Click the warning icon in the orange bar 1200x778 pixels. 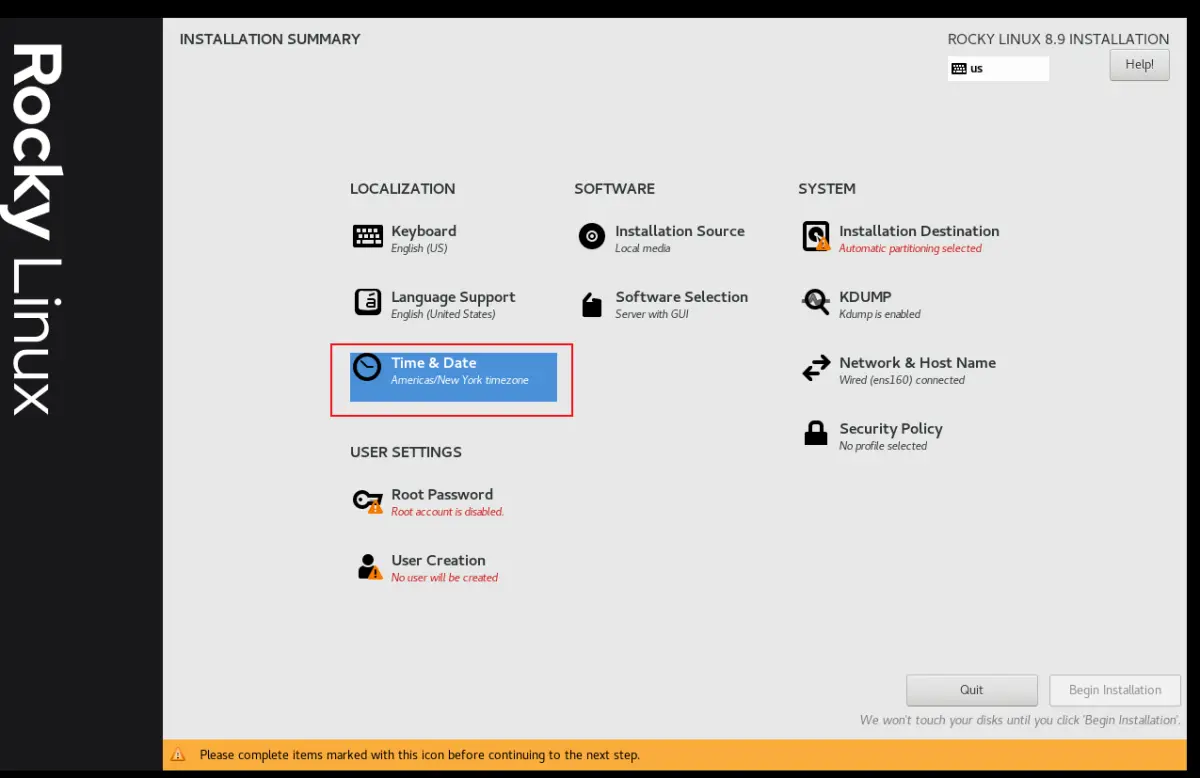[x=178, y=755]
